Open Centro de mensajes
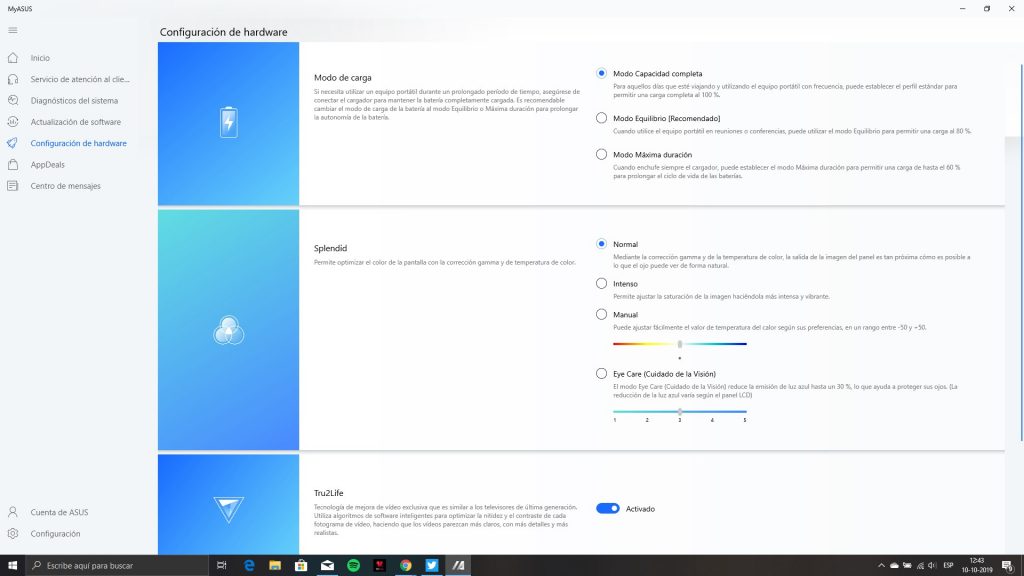This screenshot has height=576, width=1024. click(65, 186)
